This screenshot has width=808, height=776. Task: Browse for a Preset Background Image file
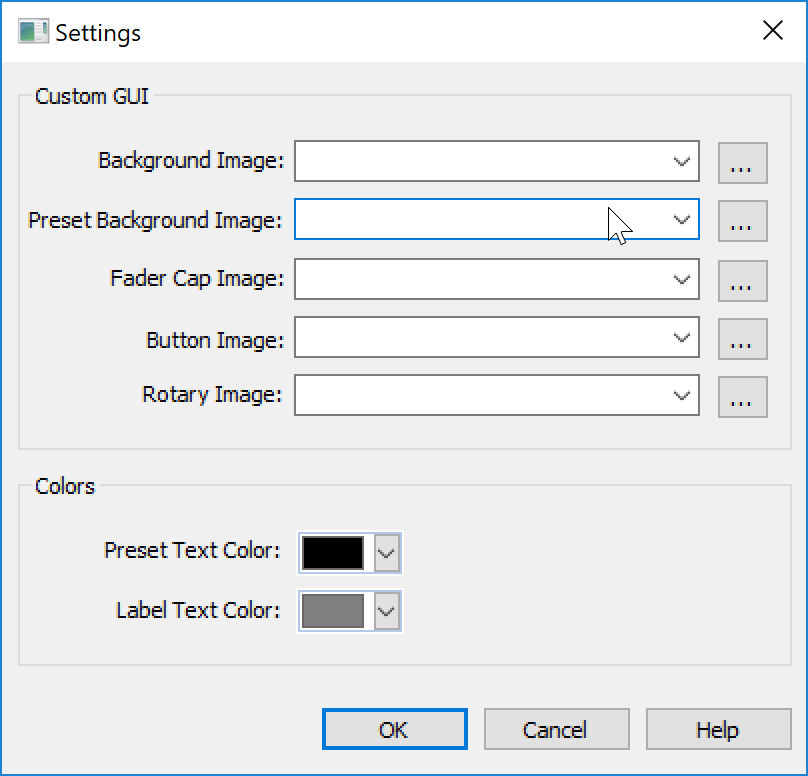743,221
